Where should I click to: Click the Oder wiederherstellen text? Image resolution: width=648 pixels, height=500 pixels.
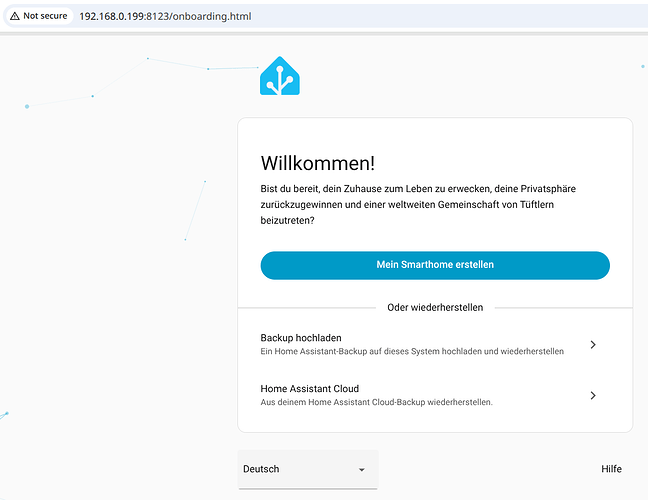(x=435, y=307)
